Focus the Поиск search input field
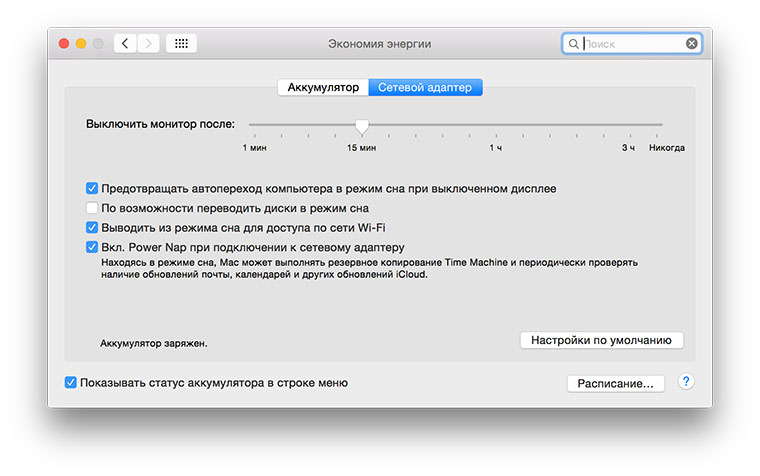 (x=632, y=44)
